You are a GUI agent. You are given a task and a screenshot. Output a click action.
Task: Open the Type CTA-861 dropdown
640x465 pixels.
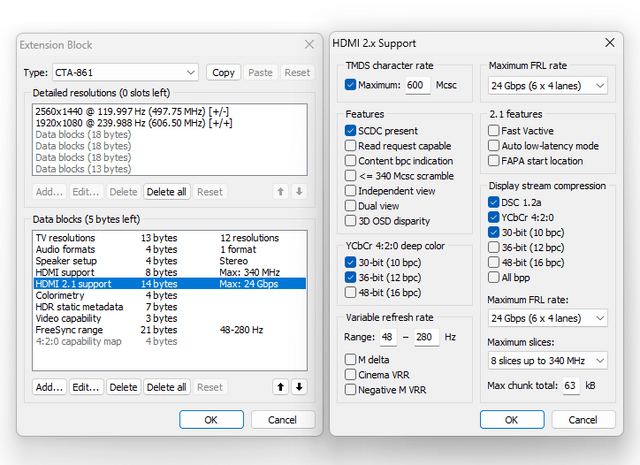coord(125,73)
